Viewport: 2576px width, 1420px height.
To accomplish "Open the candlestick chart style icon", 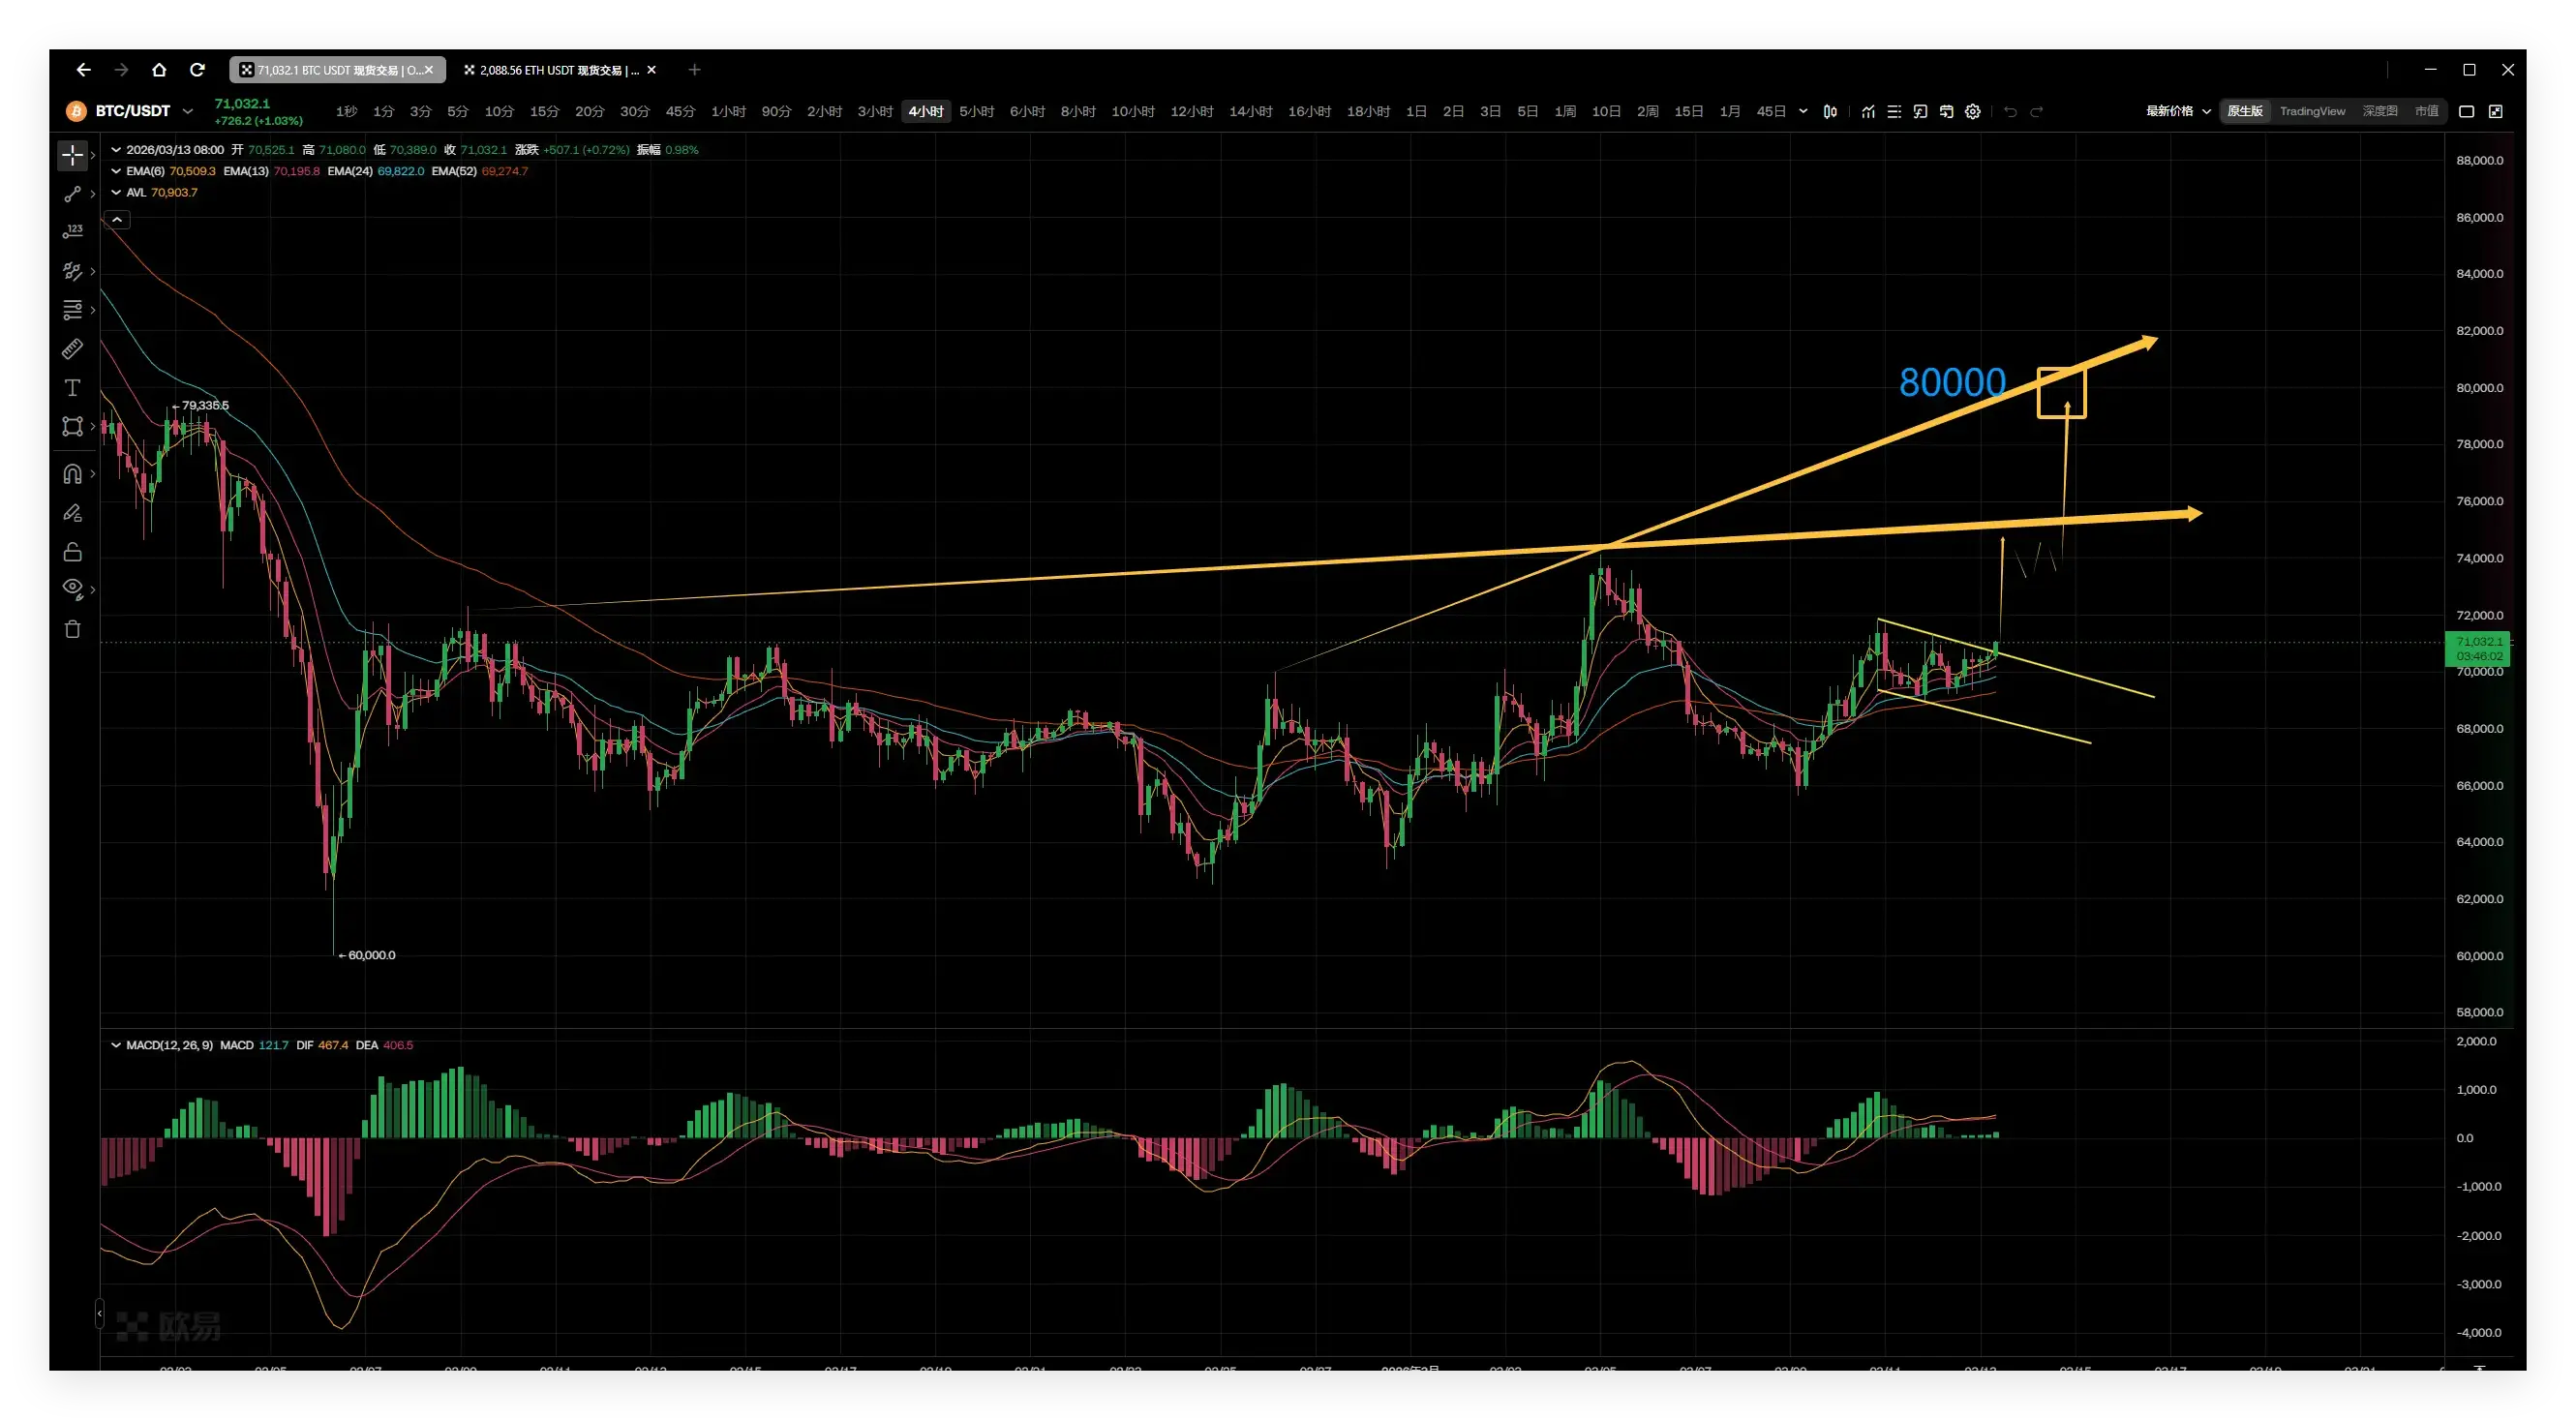I will click(1829, 112).
